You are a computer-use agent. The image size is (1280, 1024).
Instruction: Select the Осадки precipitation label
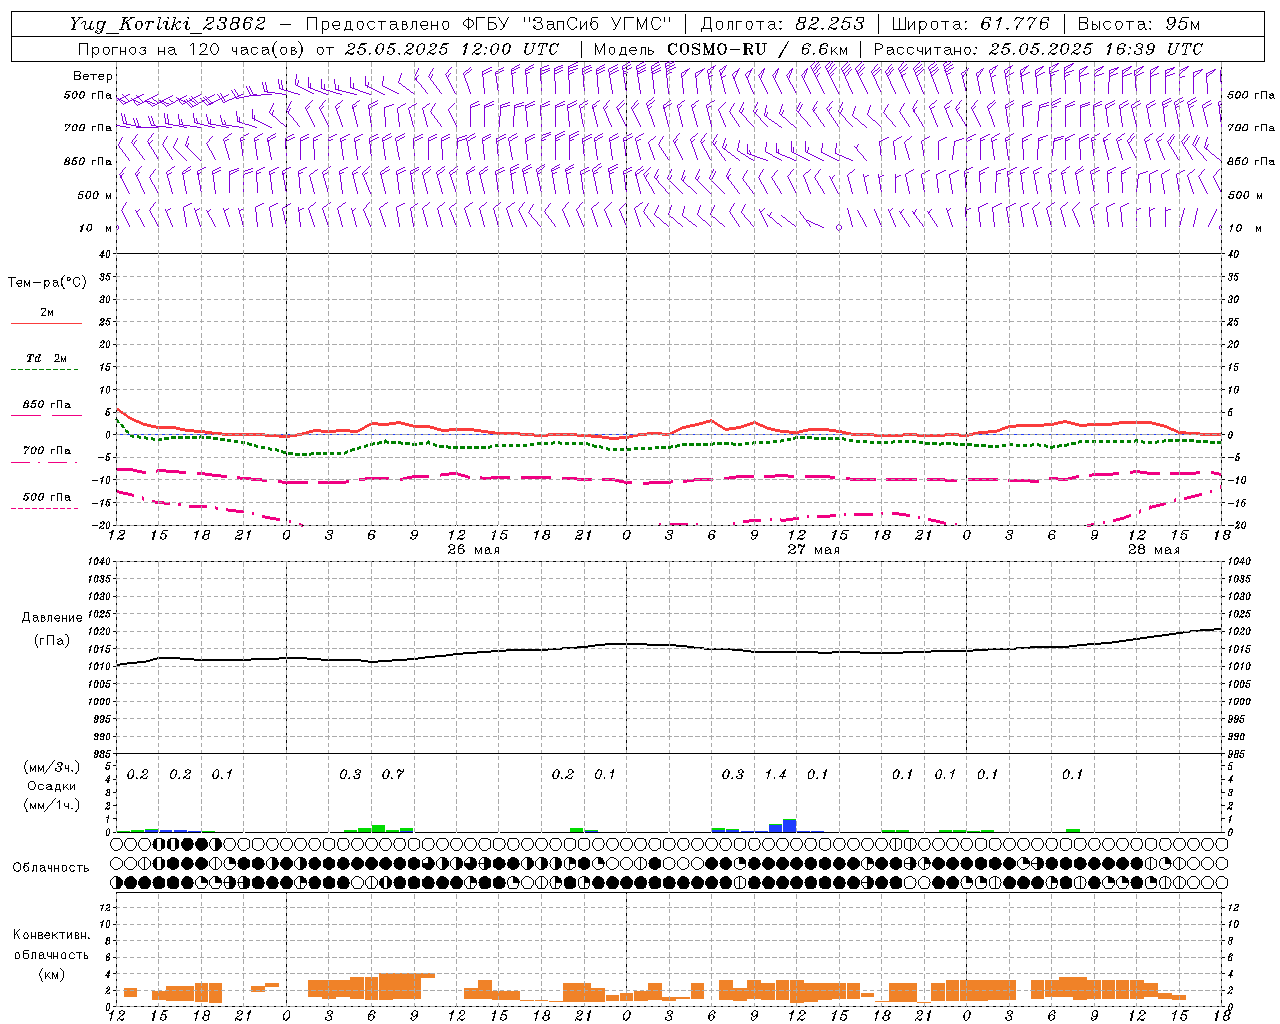[x=52, y=786]
